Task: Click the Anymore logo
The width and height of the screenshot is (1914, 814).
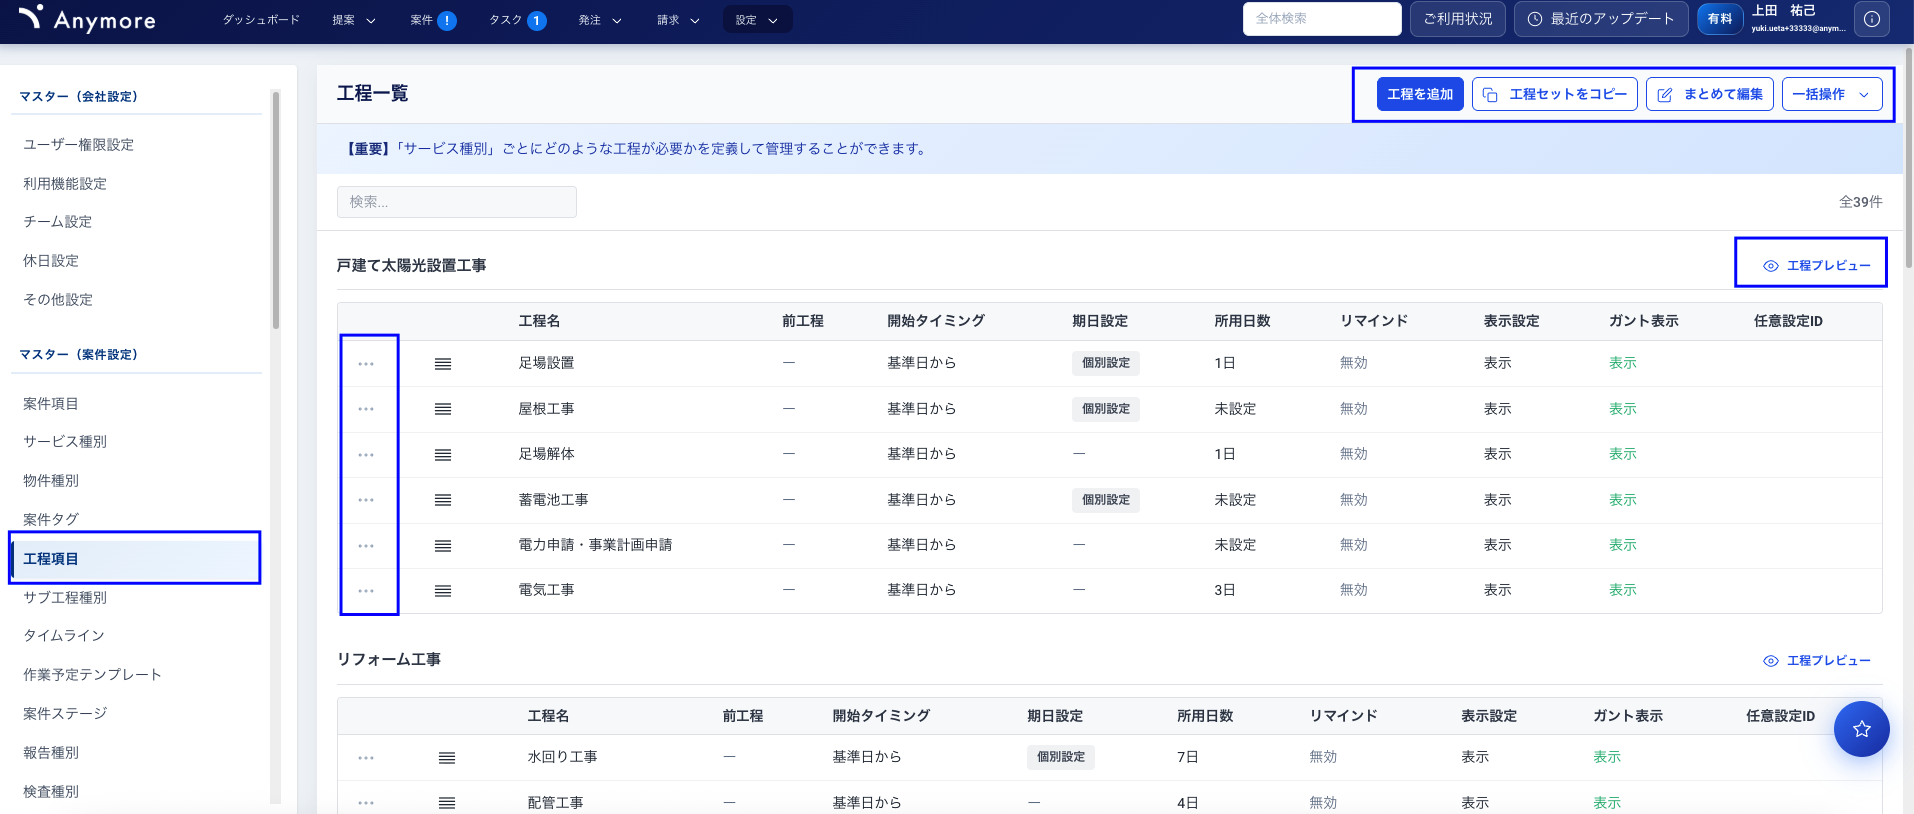Action: (87, 19)
